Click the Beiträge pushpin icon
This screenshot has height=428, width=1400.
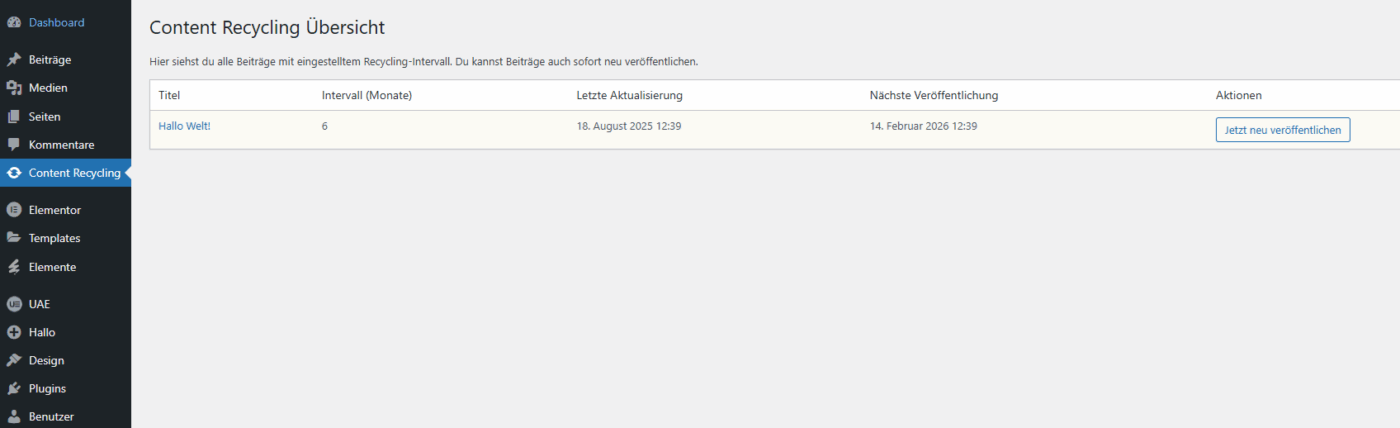[14, 60]
